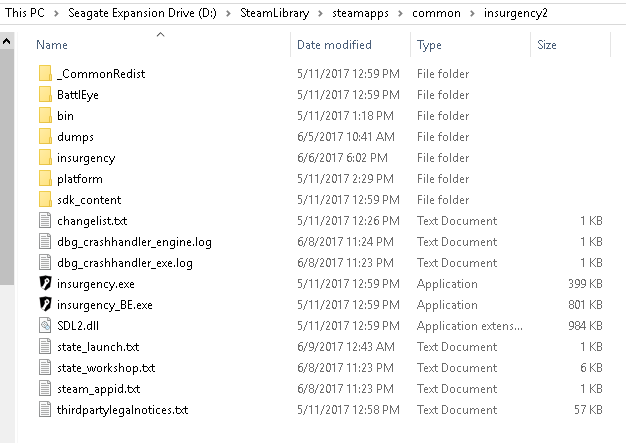Click the changelist.txt document icon

pyautogui.click(x=44, y=221)
